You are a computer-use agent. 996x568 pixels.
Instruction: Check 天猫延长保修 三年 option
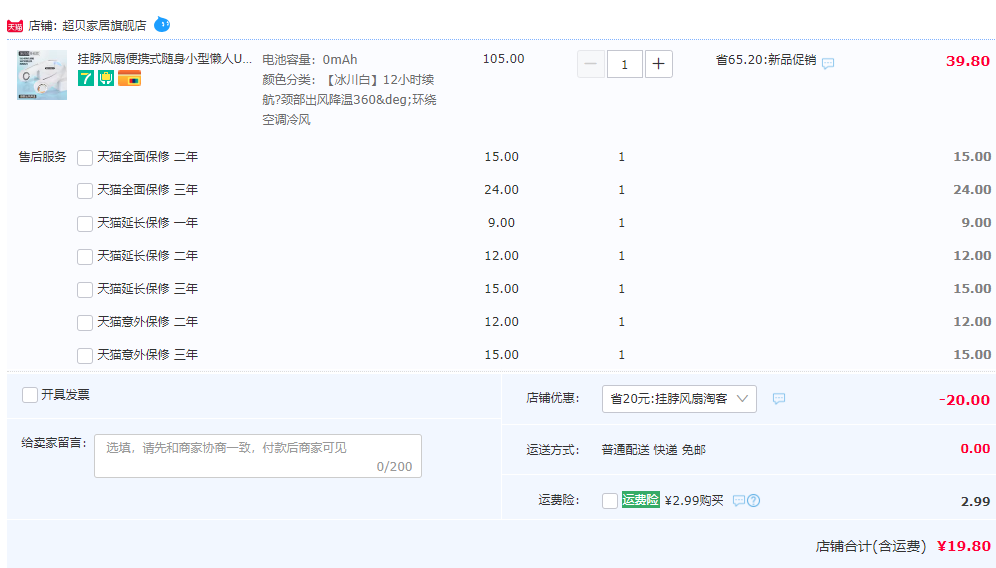[84, 290]
